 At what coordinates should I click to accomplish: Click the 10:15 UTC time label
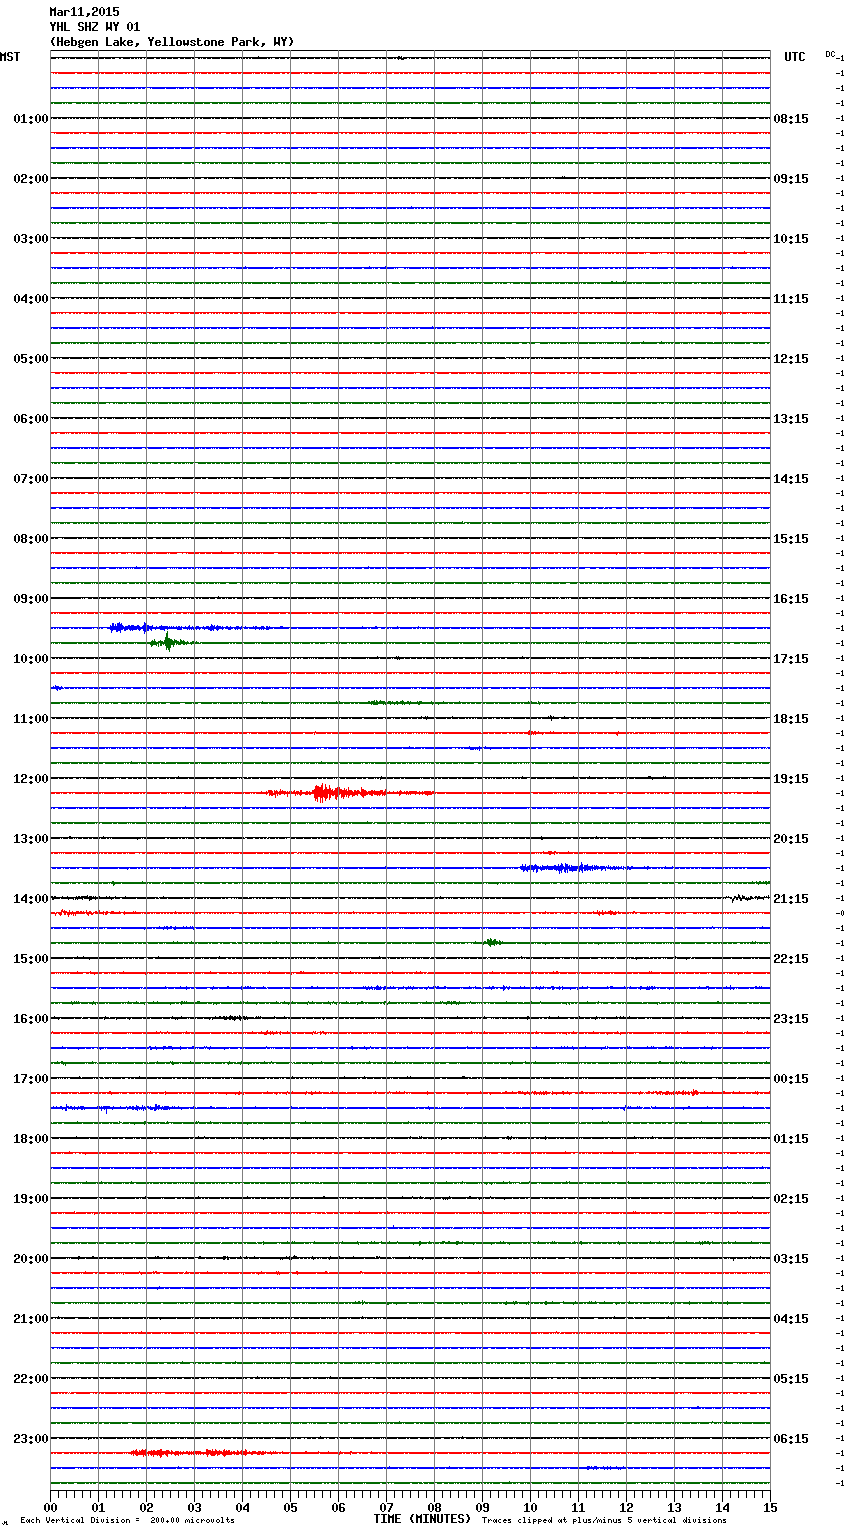click(791, 239)
